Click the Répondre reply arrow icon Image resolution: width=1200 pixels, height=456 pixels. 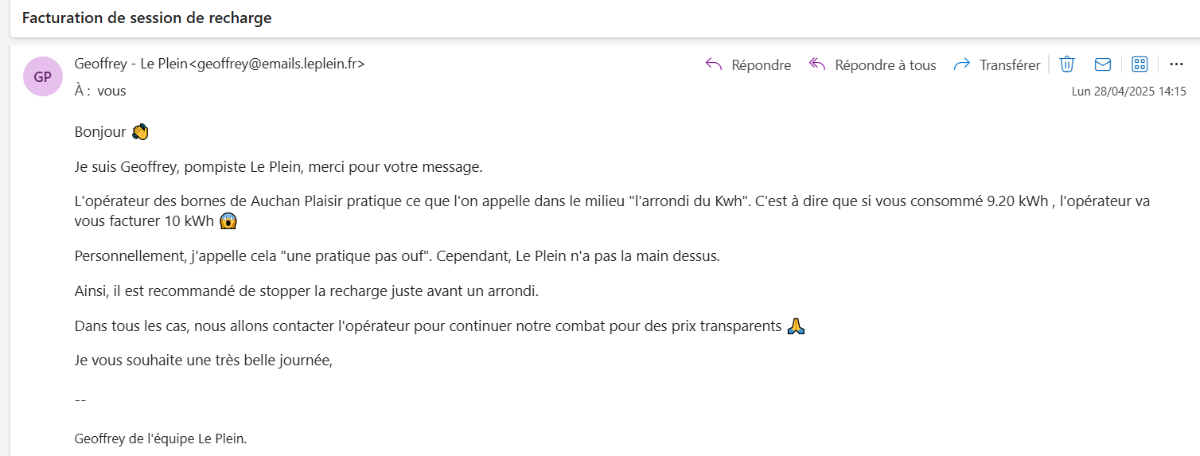pos(714,64)
